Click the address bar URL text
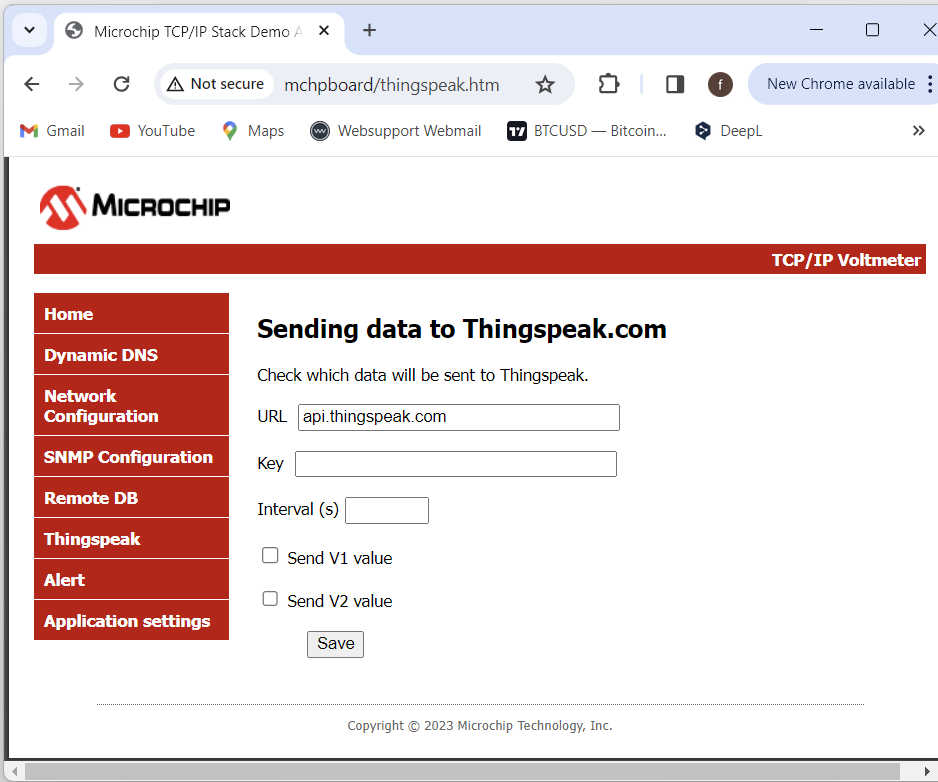 tap(392, 85)
